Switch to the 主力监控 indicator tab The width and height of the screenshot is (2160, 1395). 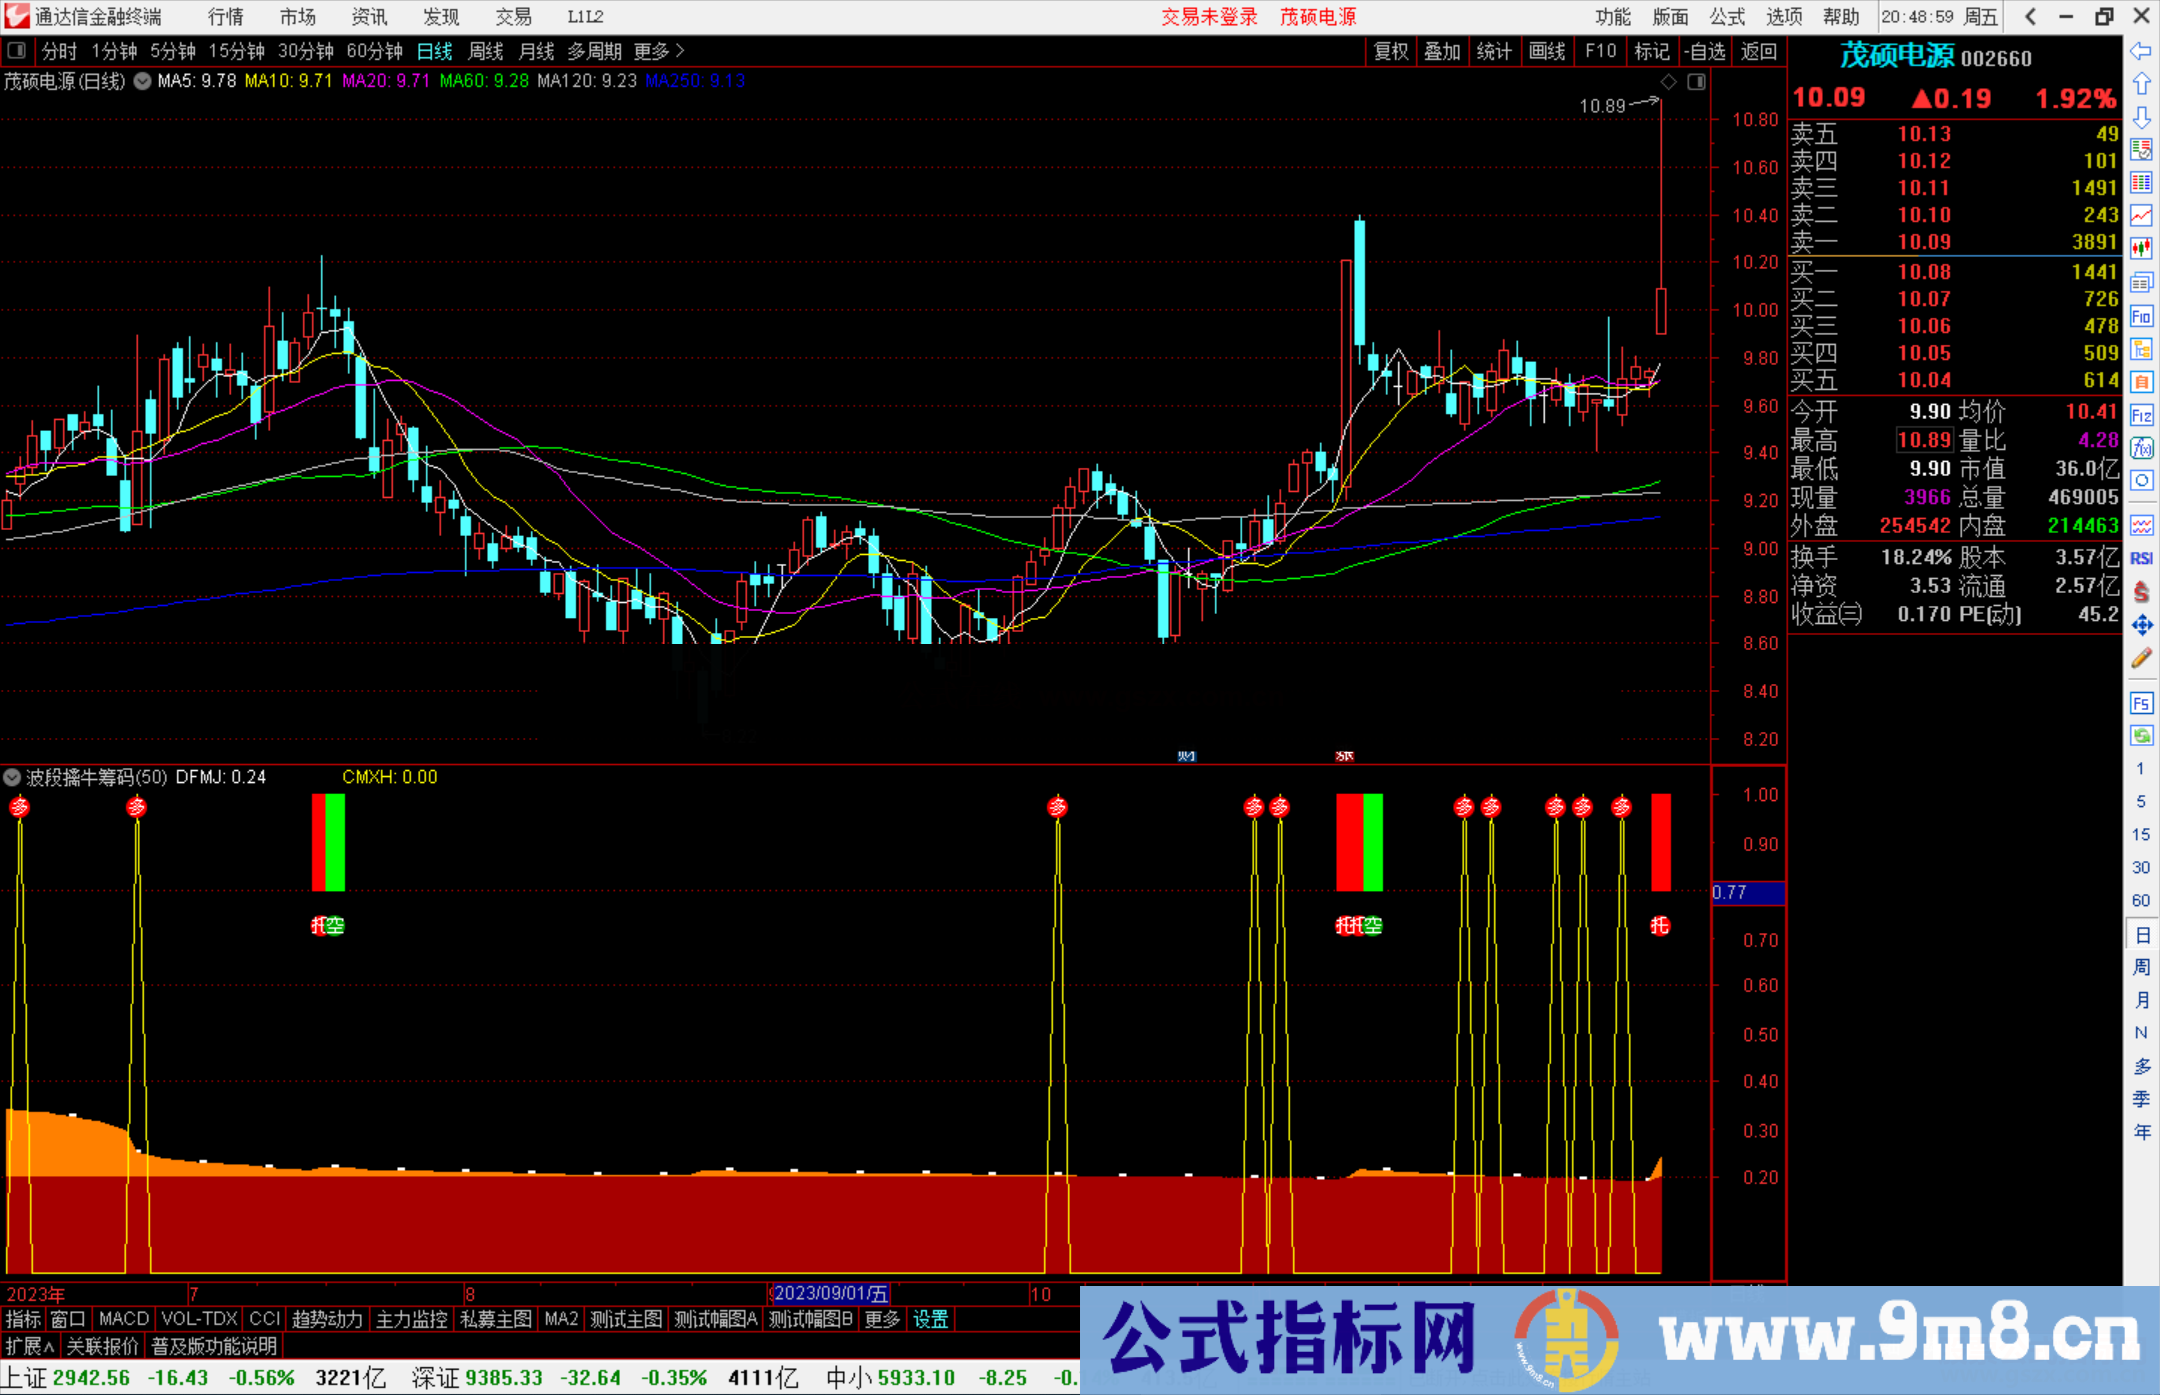tap(412, 1319)
